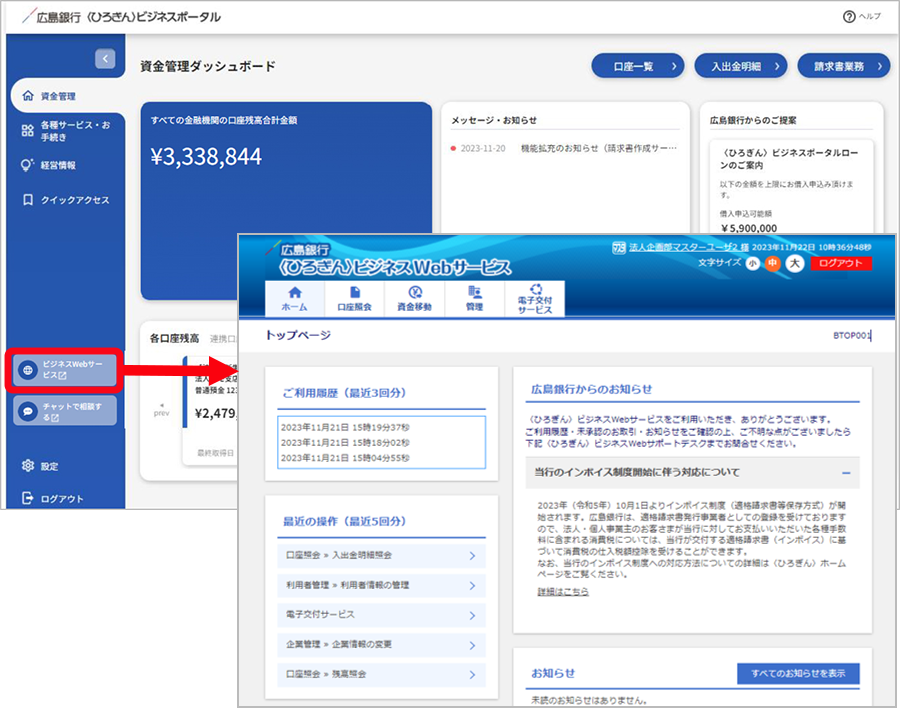Set font size to 小
Viewport: 900px width, 708px height.
point(752,264)
